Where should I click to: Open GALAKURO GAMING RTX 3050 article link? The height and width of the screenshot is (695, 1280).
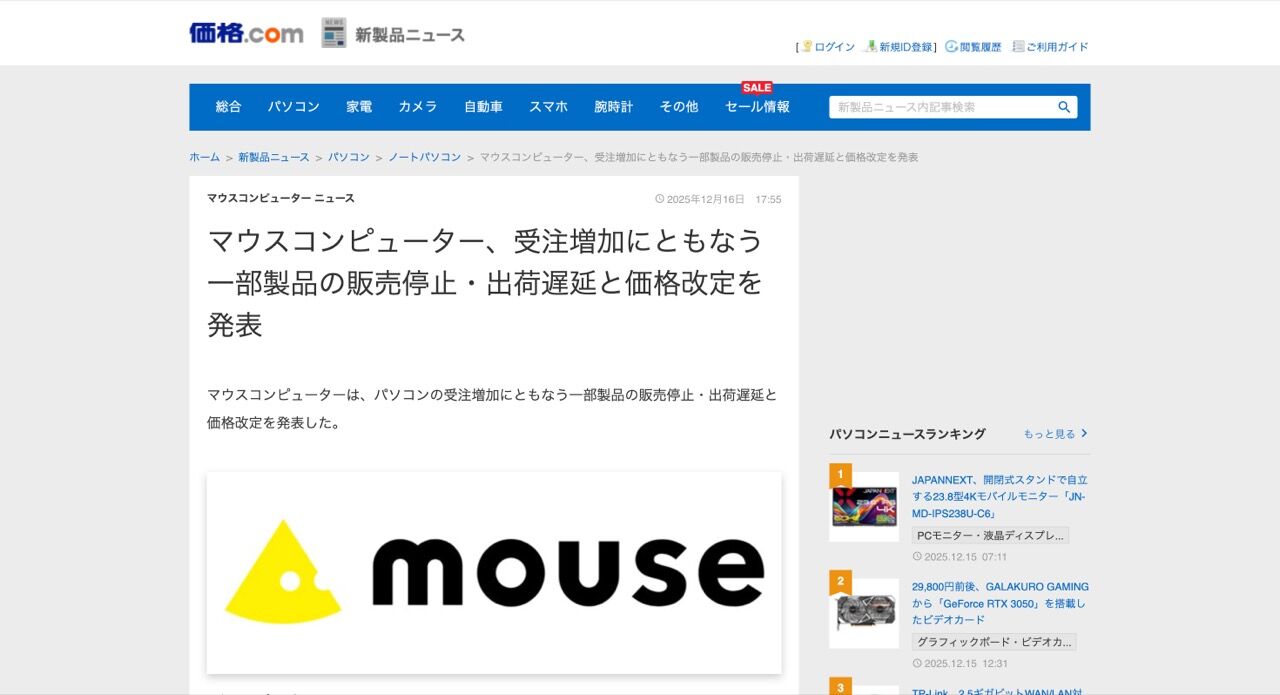1000,604
